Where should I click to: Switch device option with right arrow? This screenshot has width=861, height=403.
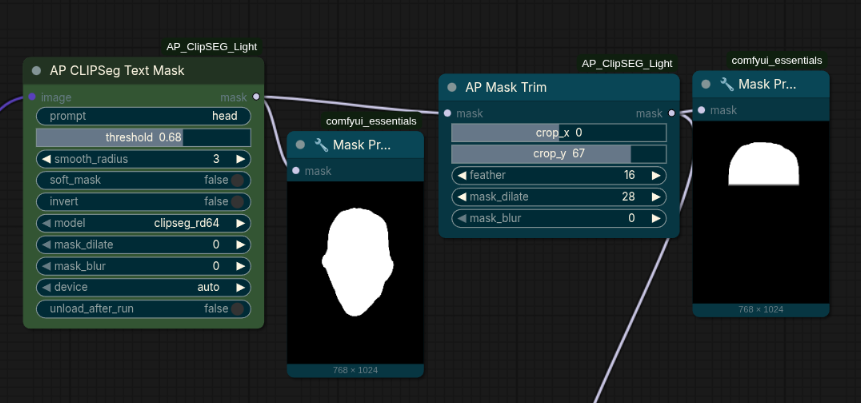click(241, 287)
